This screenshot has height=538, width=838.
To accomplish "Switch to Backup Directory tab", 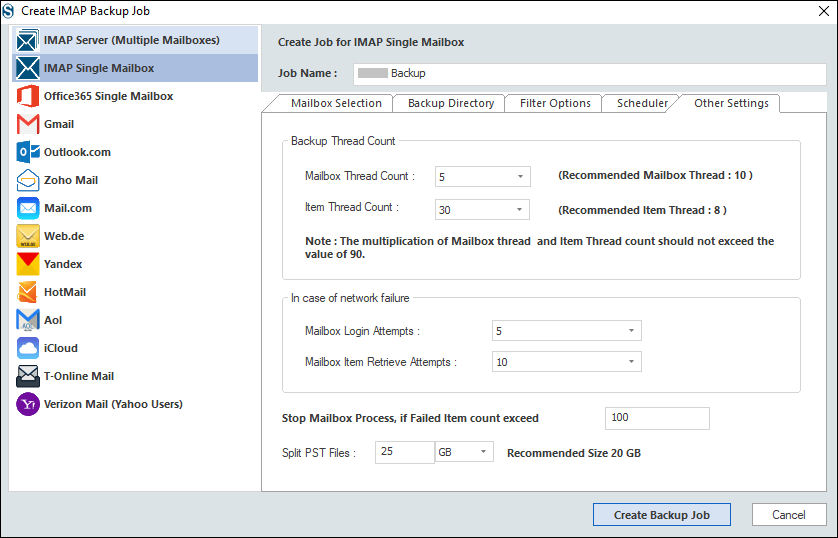I will (451, 103).
